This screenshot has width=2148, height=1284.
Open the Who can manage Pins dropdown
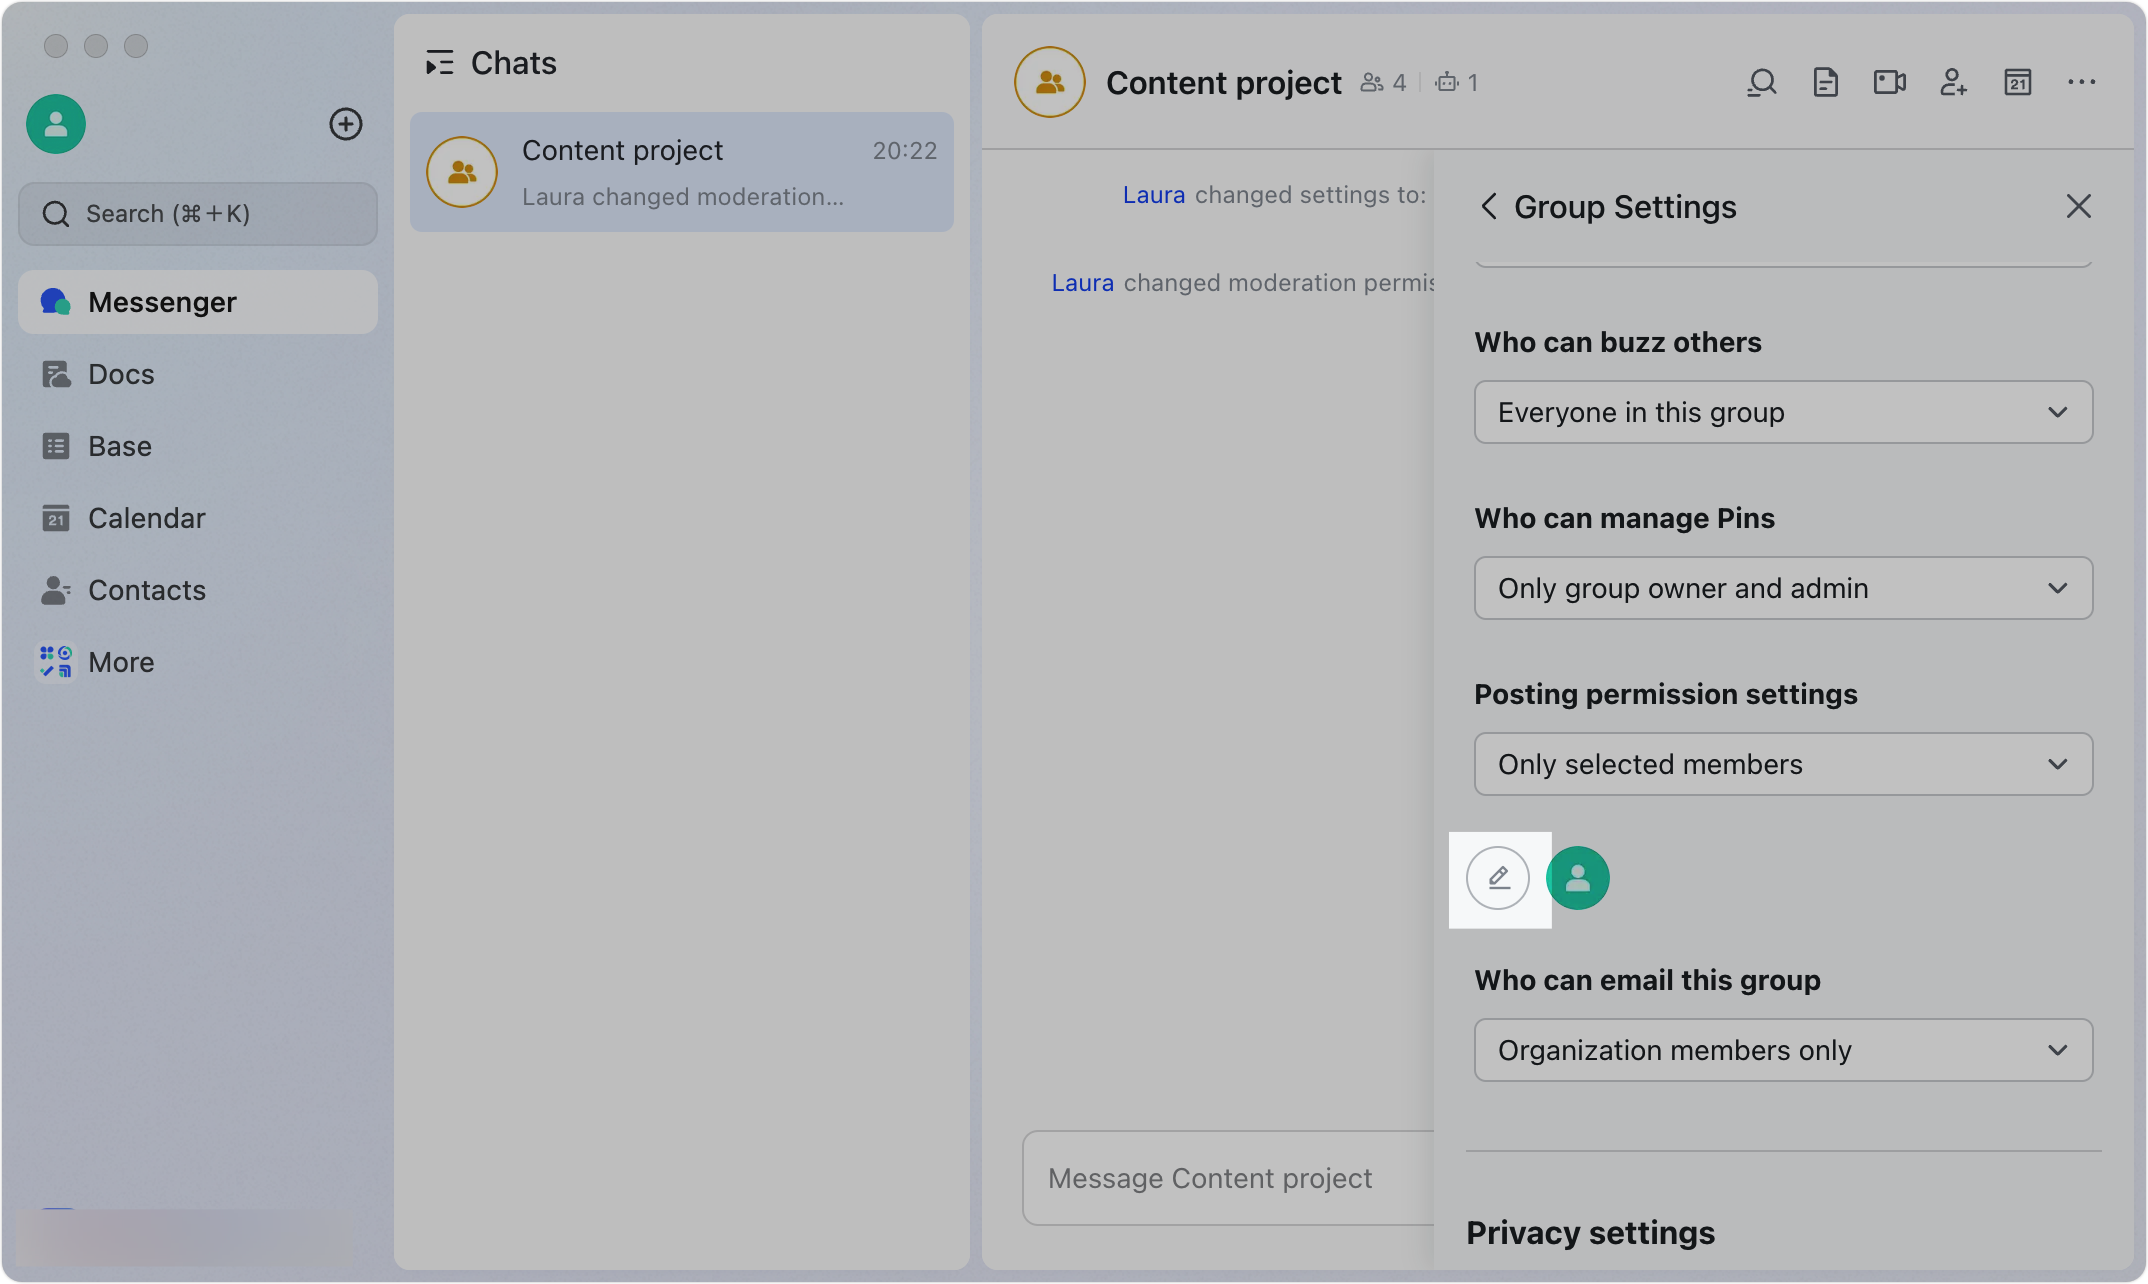(x=1783, y=588)
